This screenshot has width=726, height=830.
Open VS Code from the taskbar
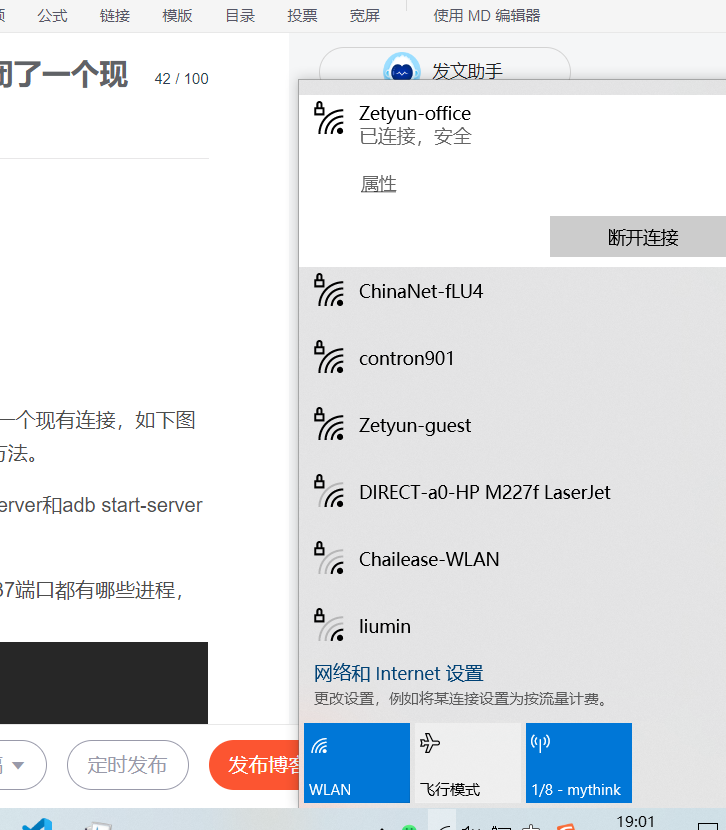pyautogui.click(x=36, y=822)
